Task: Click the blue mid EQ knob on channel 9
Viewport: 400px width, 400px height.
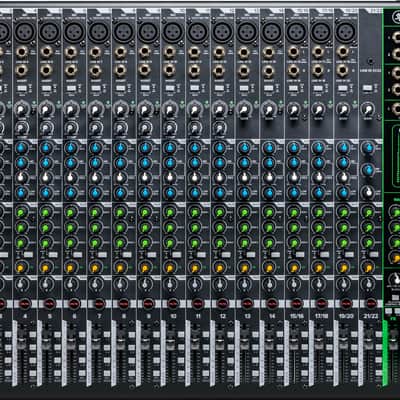Action: pyautogui.click(x=145, y=163)
